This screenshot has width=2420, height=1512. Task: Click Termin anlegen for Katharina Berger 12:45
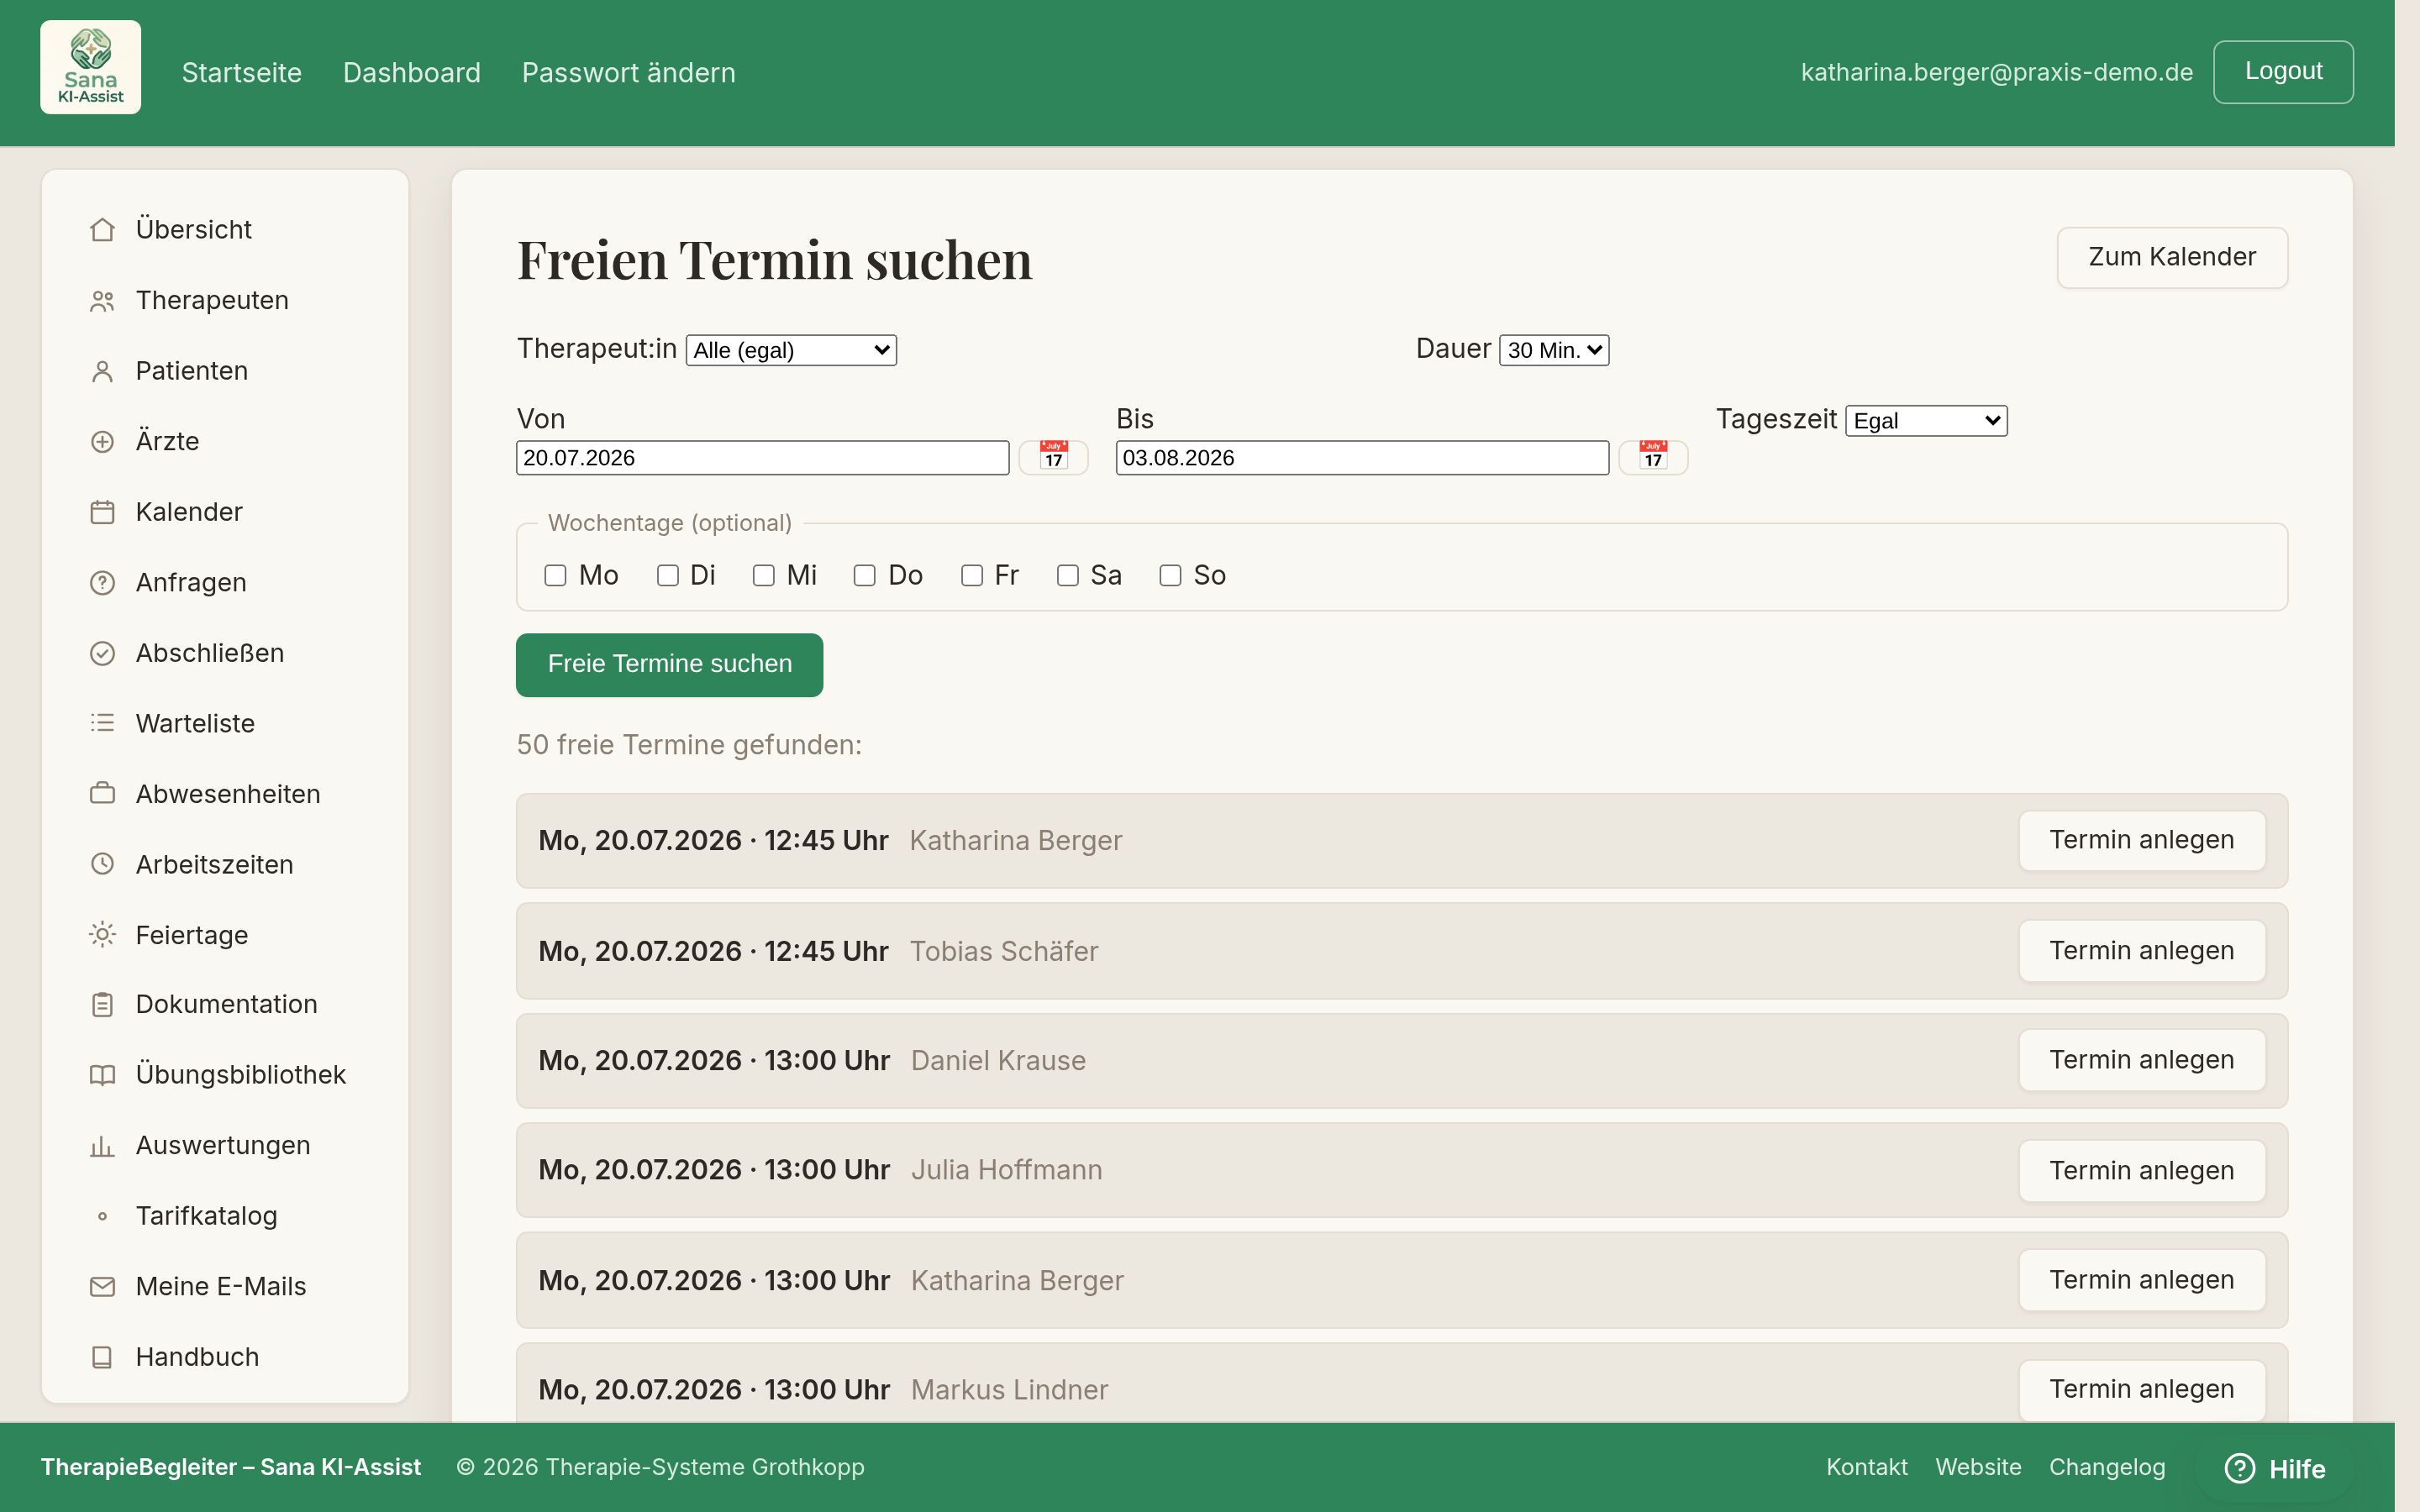pyautogui.click(x=2142, y=840)
